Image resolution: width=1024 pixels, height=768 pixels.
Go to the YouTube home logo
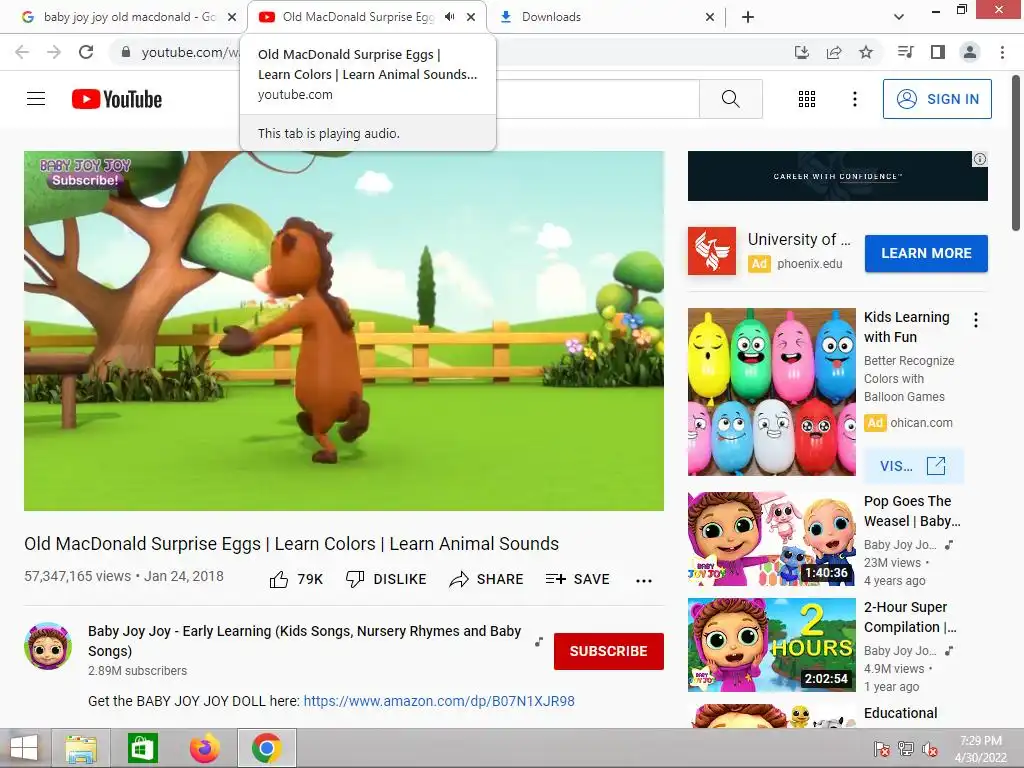(x=117, y=99)
